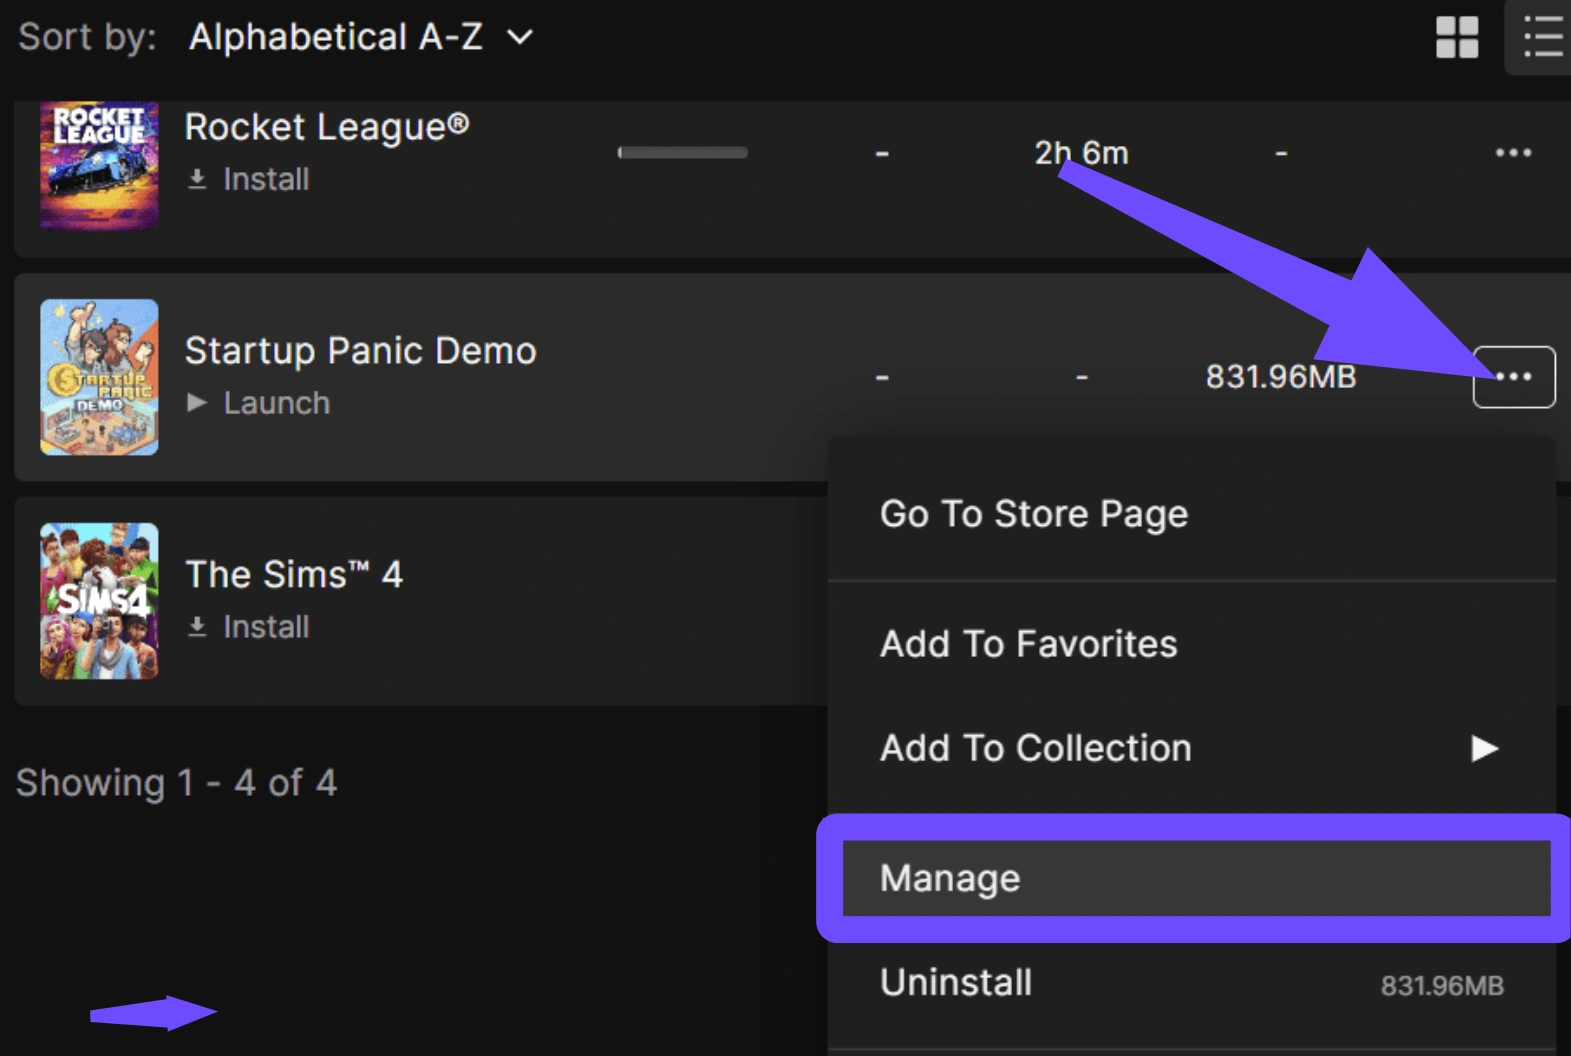This screenshot has width=1571, height=1056.
Task: Click the chevron next to Alphabetical A-Z
Action: tap(520, 38)
